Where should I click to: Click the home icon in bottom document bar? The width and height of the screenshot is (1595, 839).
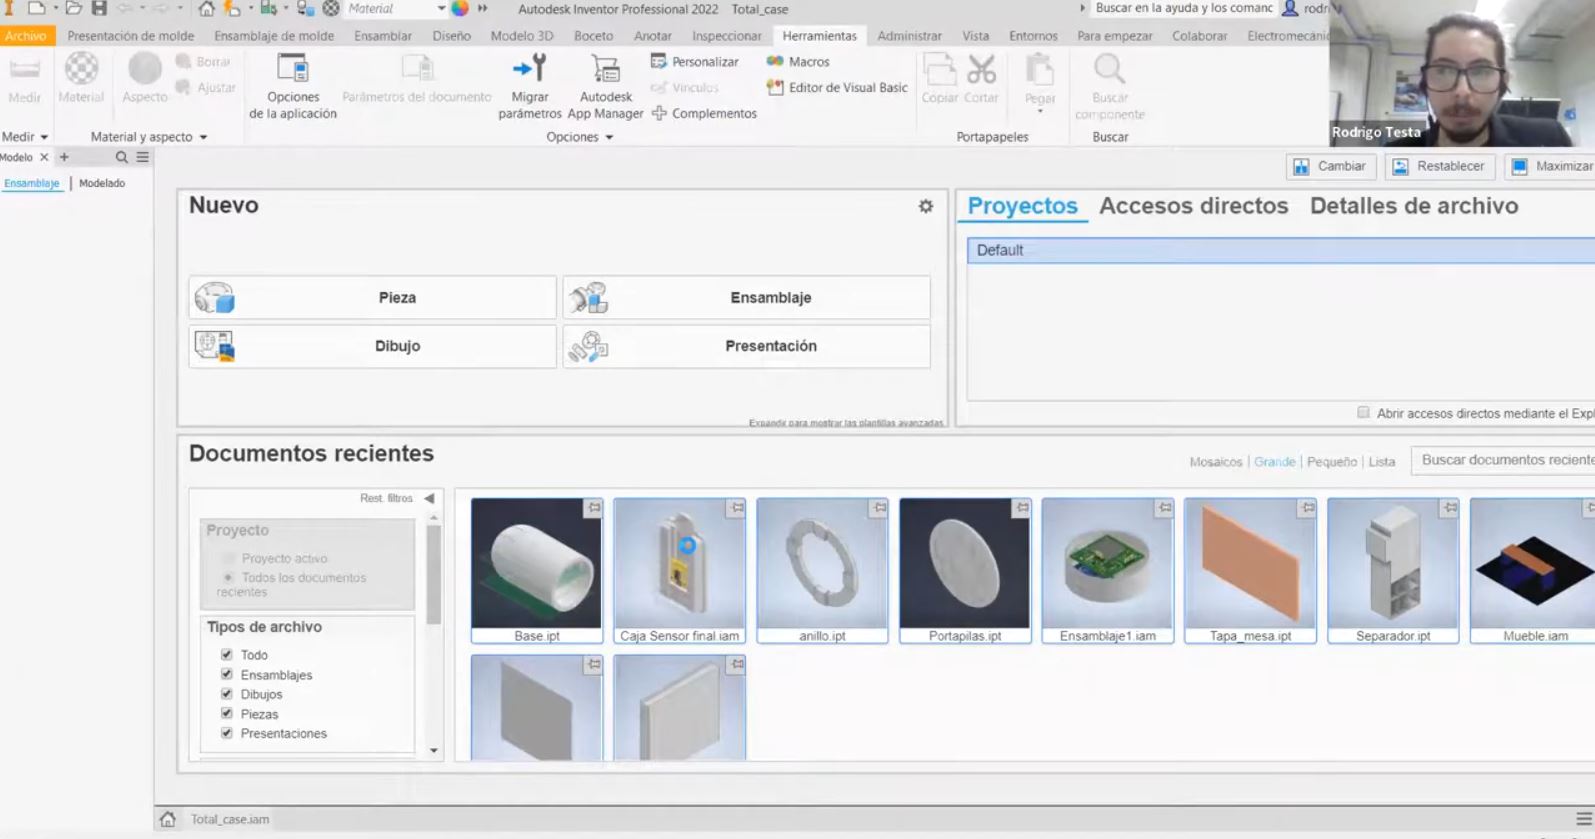(x=167, y=819)
